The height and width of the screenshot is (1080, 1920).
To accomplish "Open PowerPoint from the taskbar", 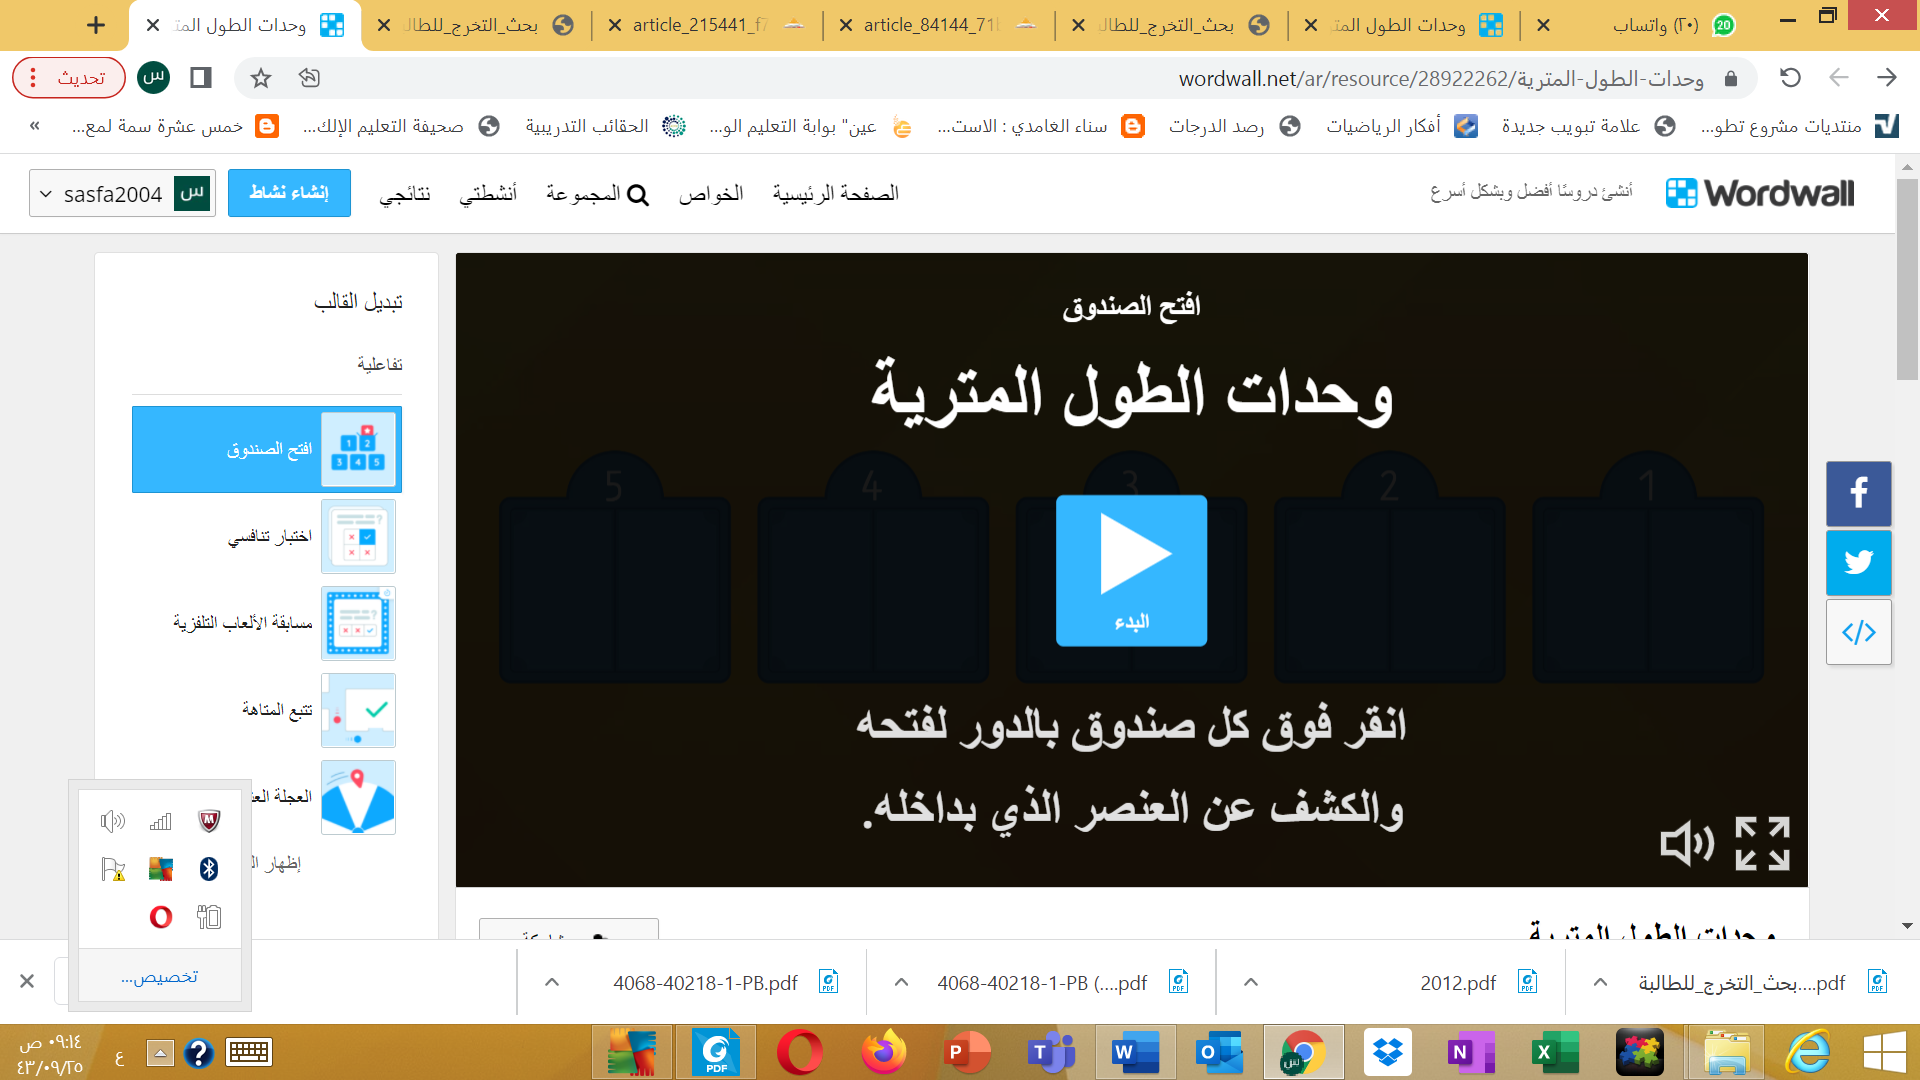I will click(x=966, y=1052).
